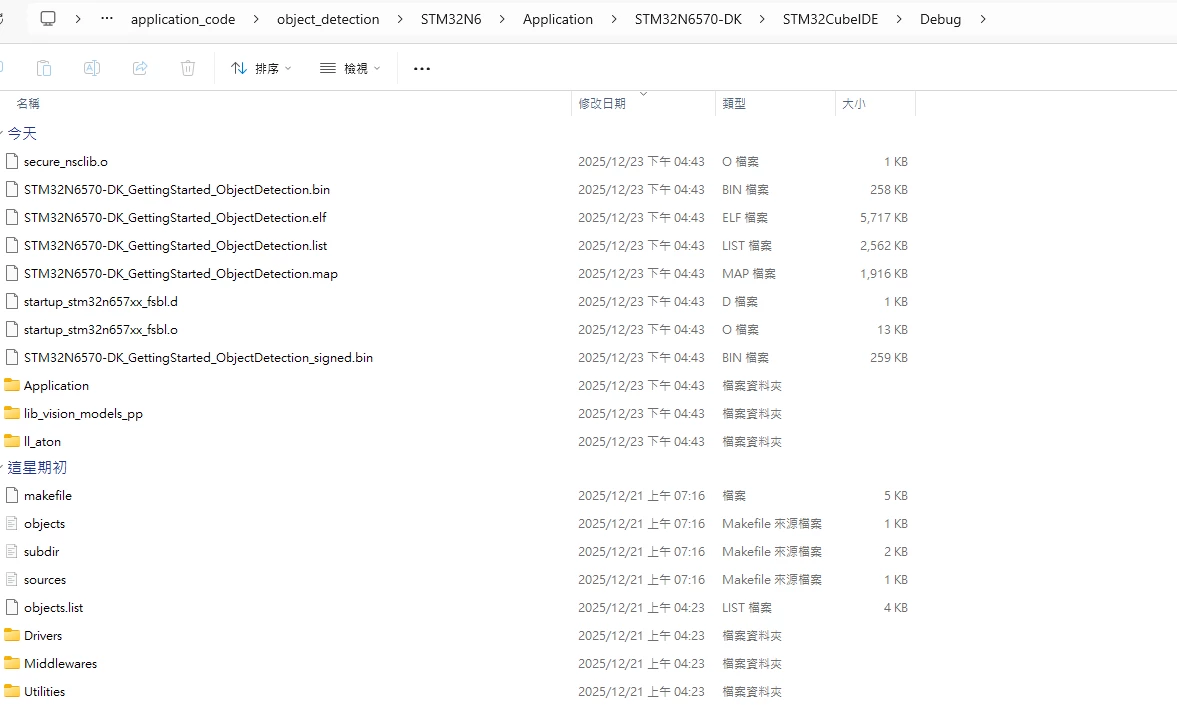
Task: Collapse the 這星期初 group header
Action: coord(36,468)
